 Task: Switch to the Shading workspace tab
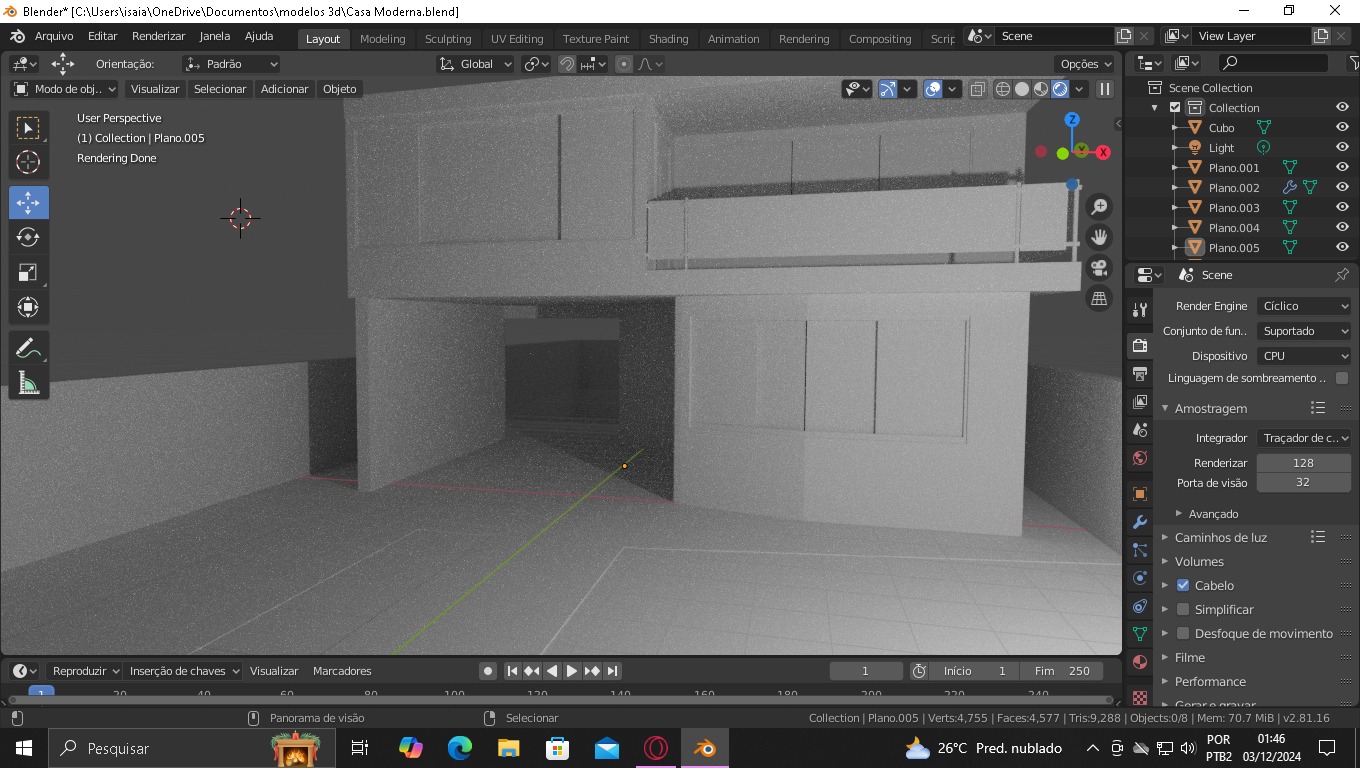(x=668, y=39)
